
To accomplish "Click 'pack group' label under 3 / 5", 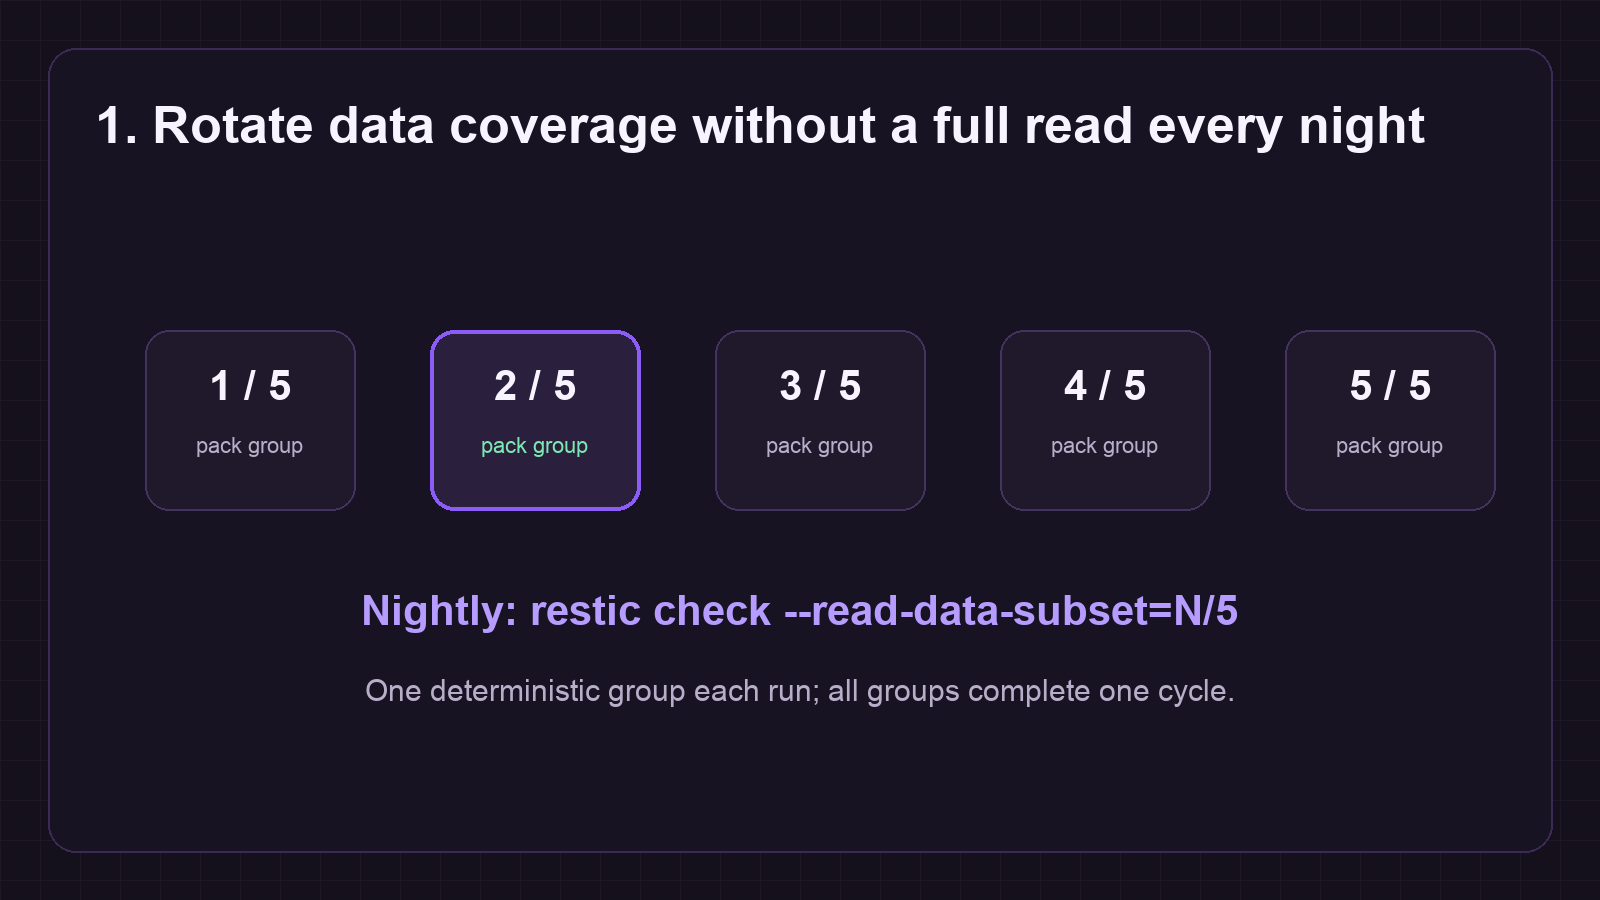I will pos(819,446).
